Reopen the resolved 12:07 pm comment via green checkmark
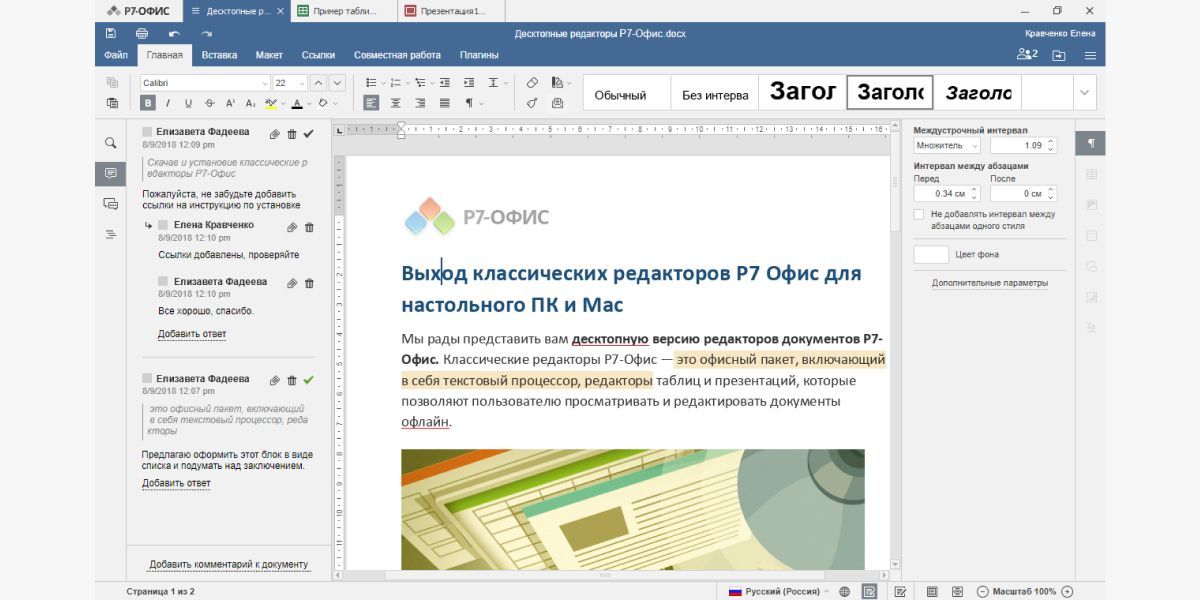Screen dimensions: 1200x600 click(308, 380)
